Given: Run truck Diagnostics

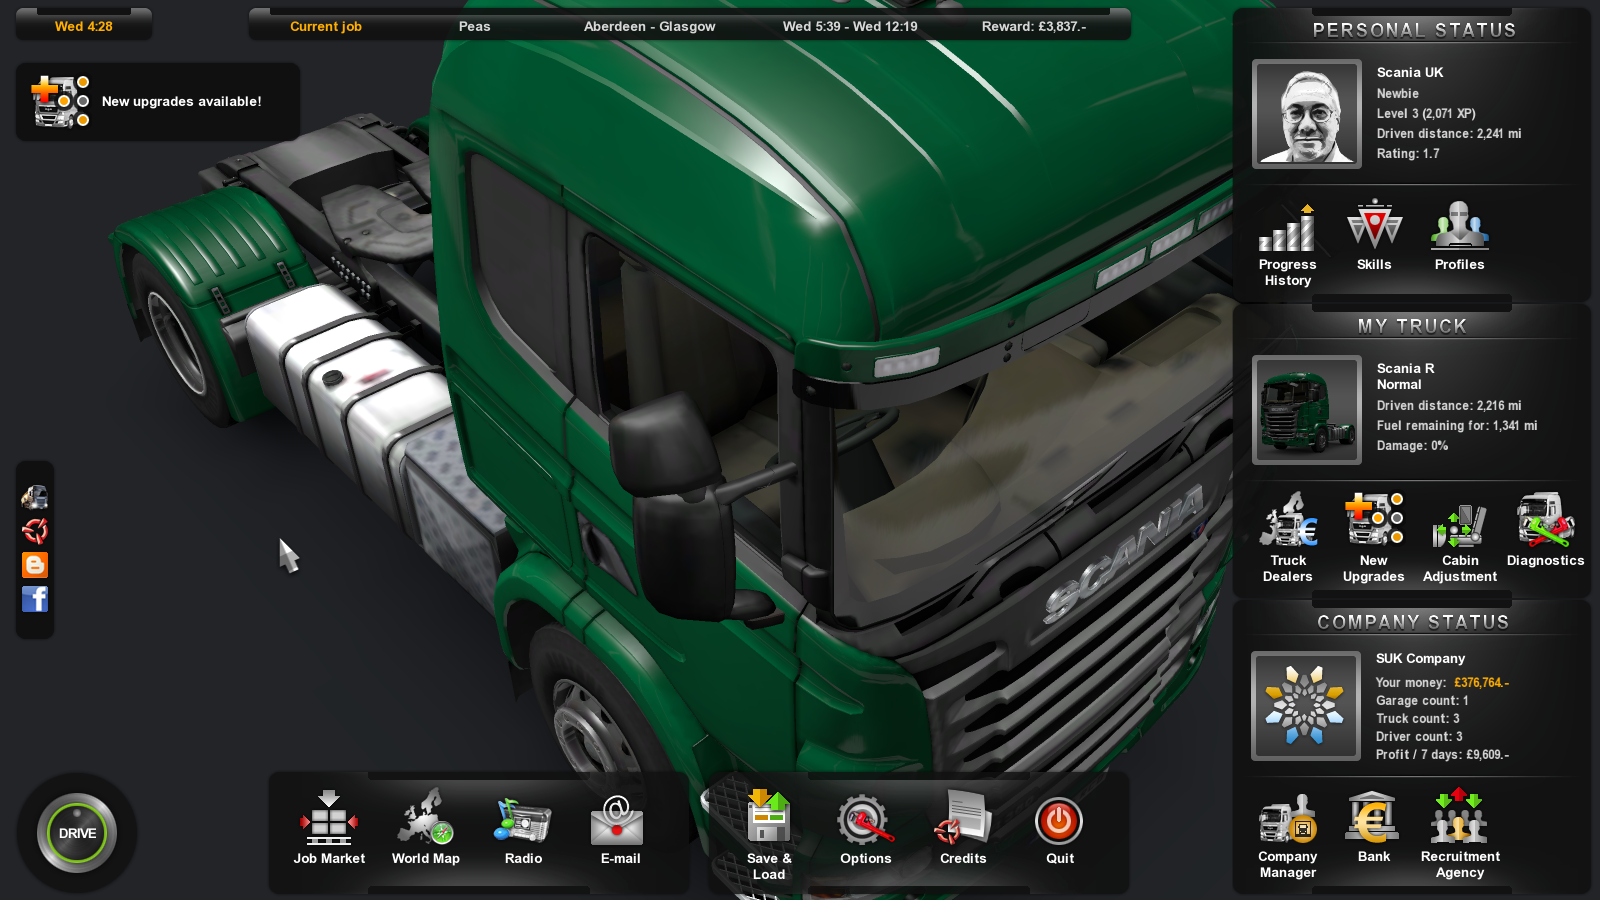Looking at the screenshot, I should point(1545,530).
